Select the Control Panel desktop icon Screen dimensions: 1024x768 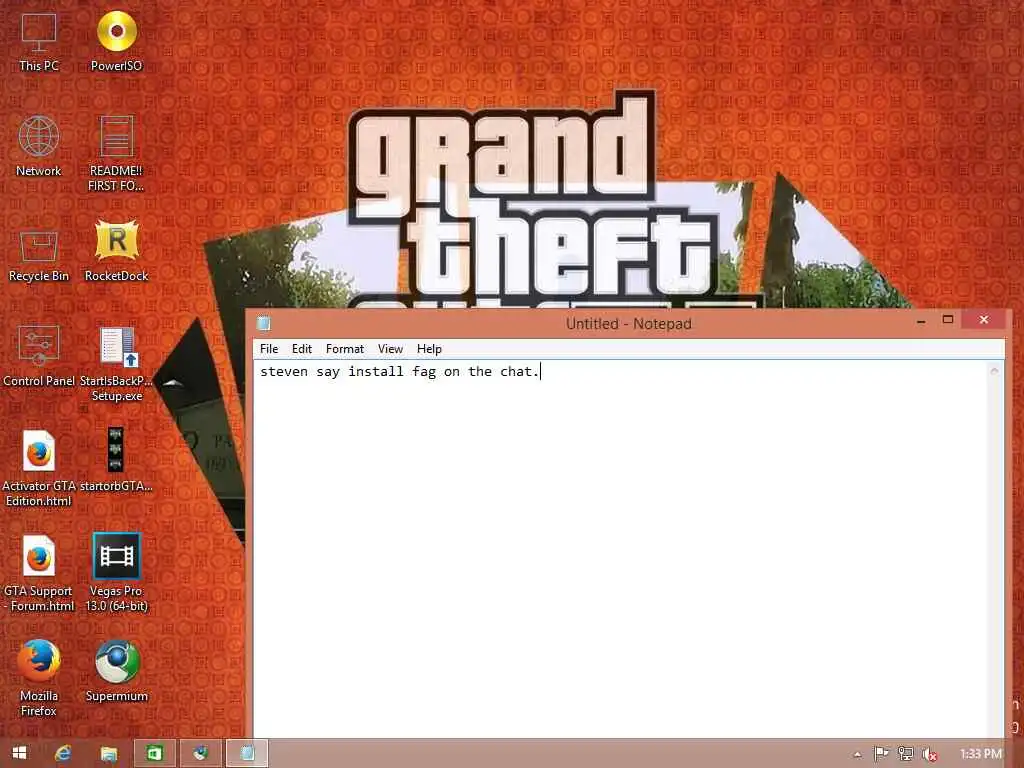(x=39, y=356)
